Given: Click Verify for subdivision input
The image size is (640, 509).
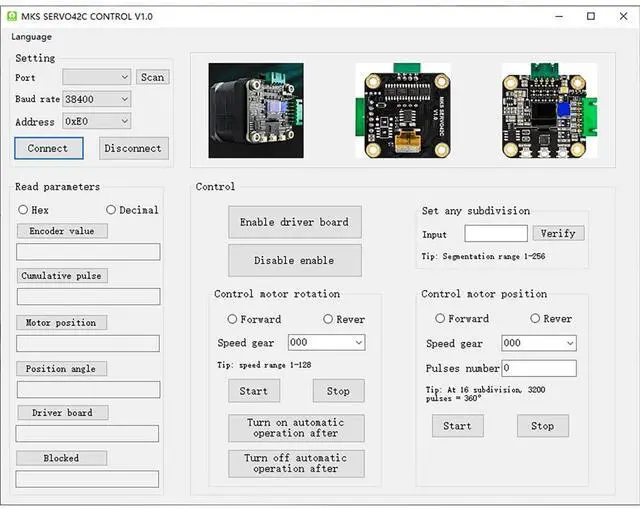Looking at the screenshot, I should pyautogui.click(x=558, y=233).
